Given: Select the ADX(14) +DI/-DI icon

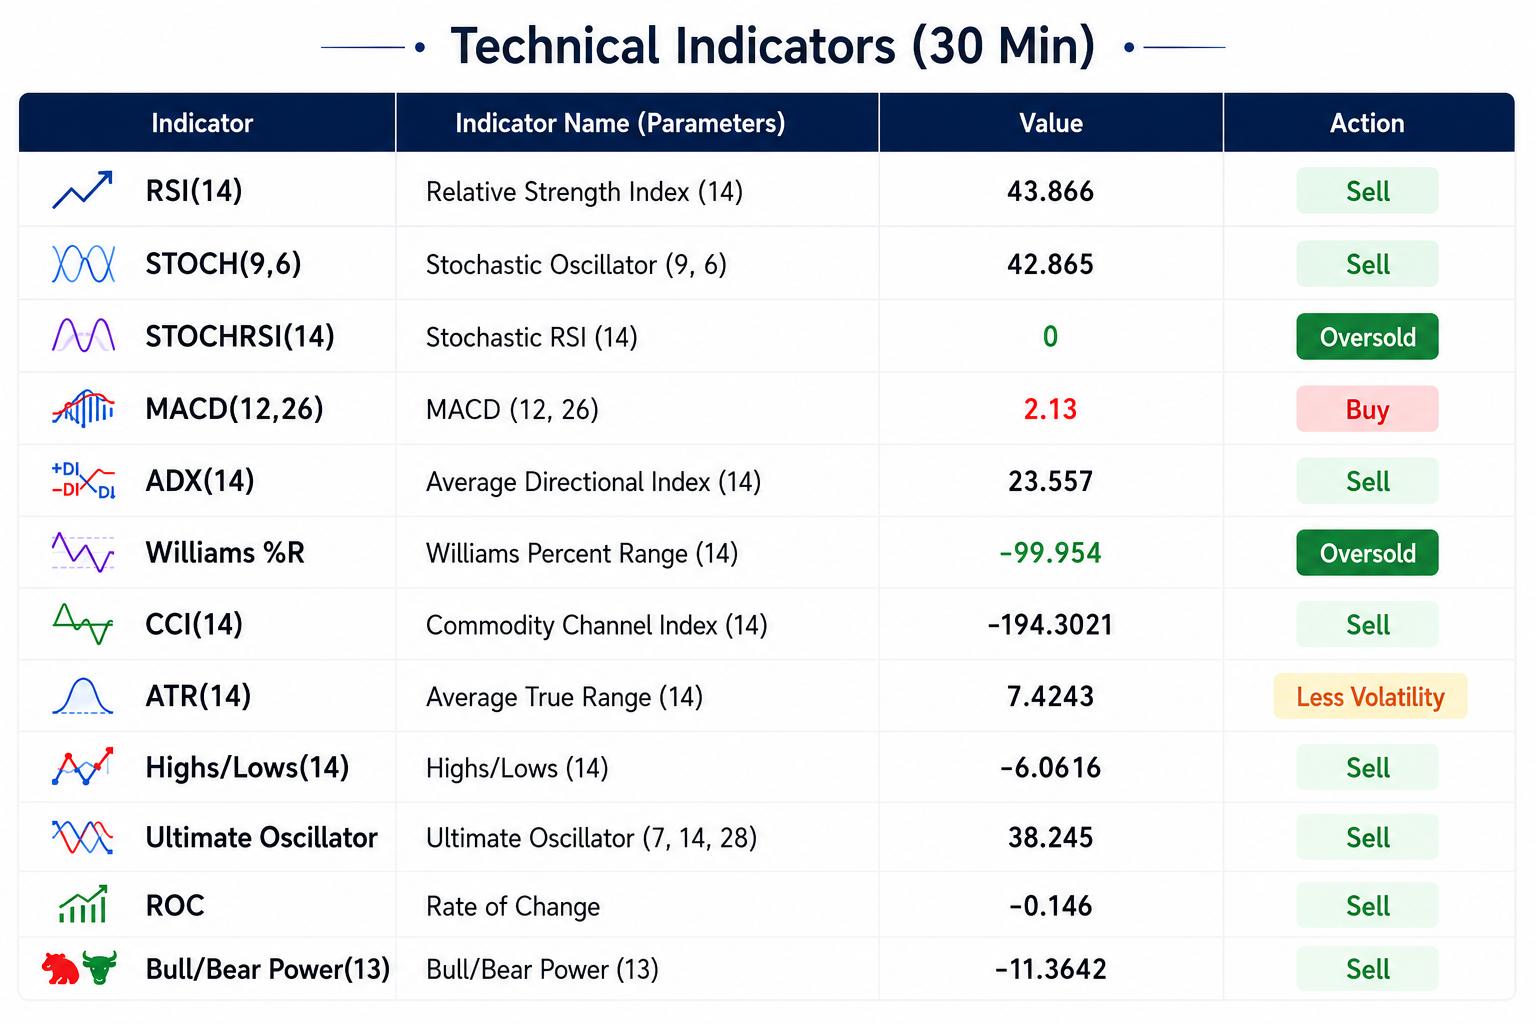Looking at the screenshot, I should click(83, 480).
